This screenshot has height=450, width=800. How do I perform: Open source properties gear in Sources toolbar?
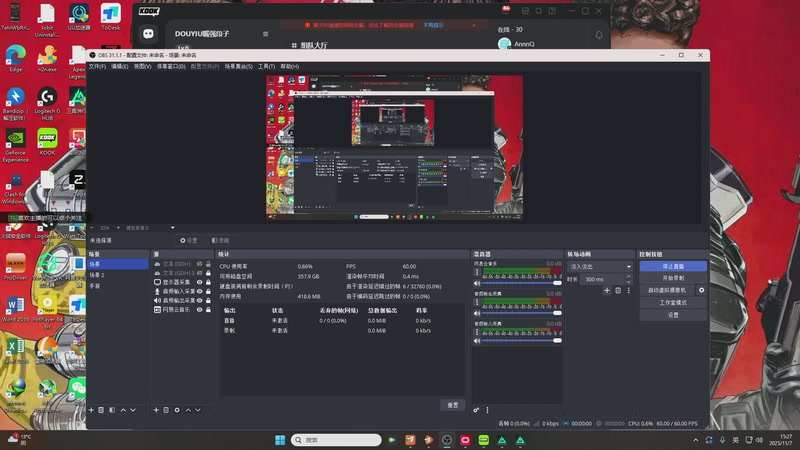[177, 410]
